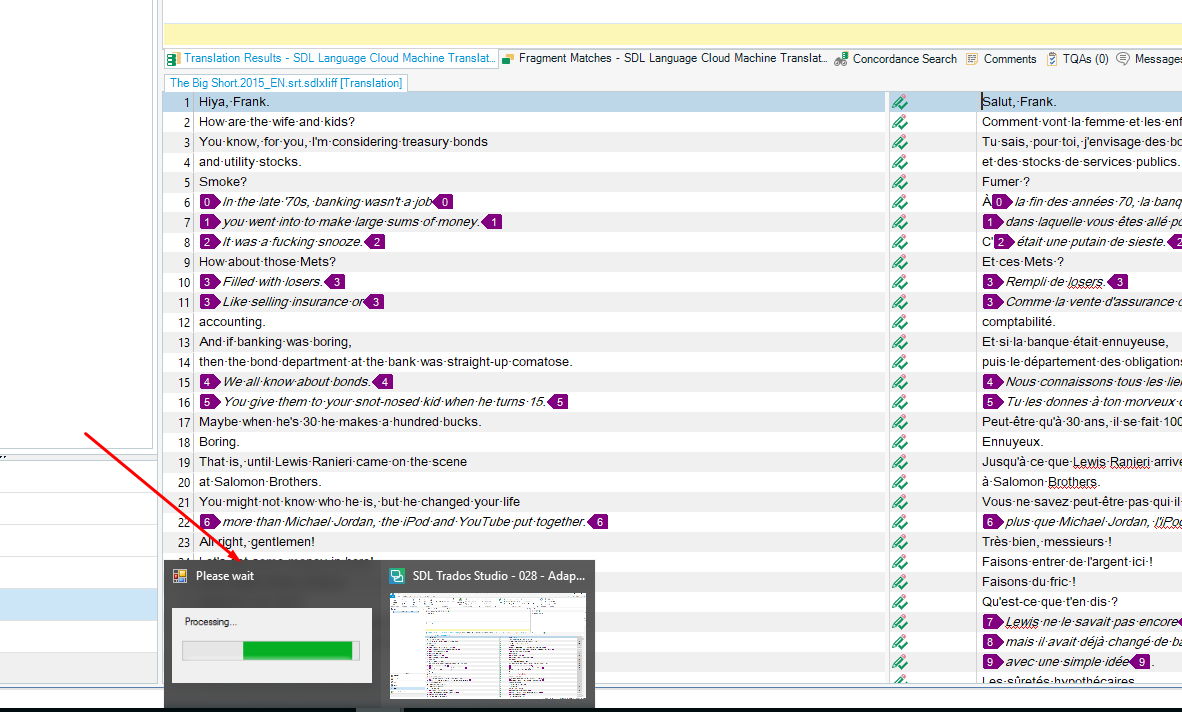
Task: Click target cell 'comptabilité.'
Action: coord(1081,322)
